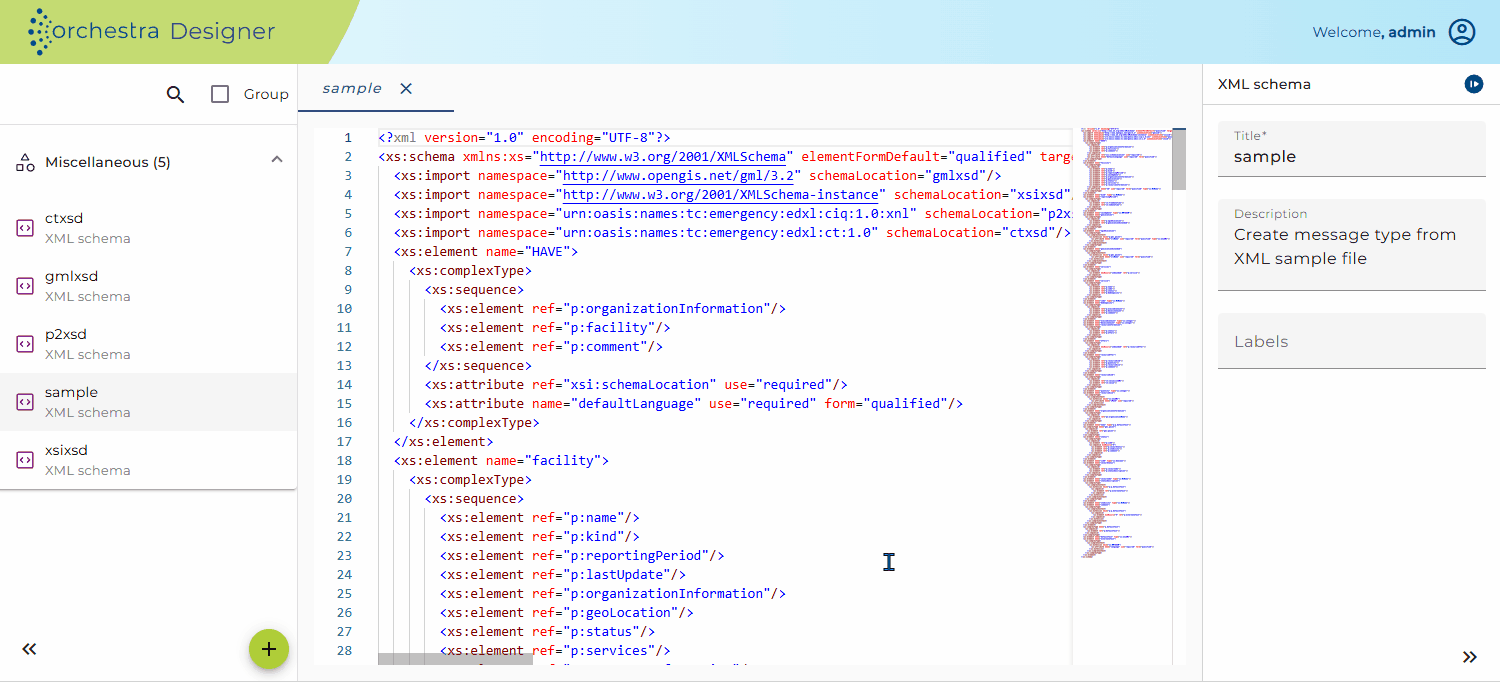Click the search magnifier icon
The image size is (1500, 682).
175,94
